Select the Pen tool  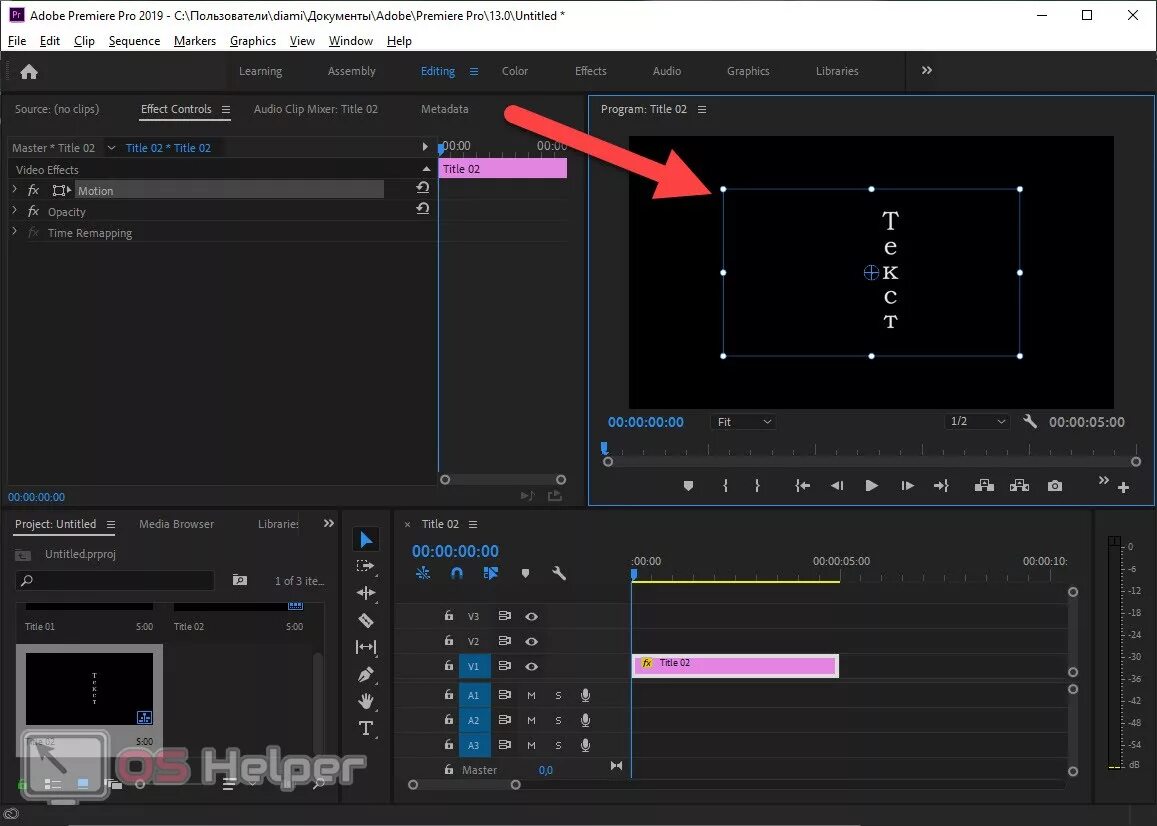(x=366, y=674)
